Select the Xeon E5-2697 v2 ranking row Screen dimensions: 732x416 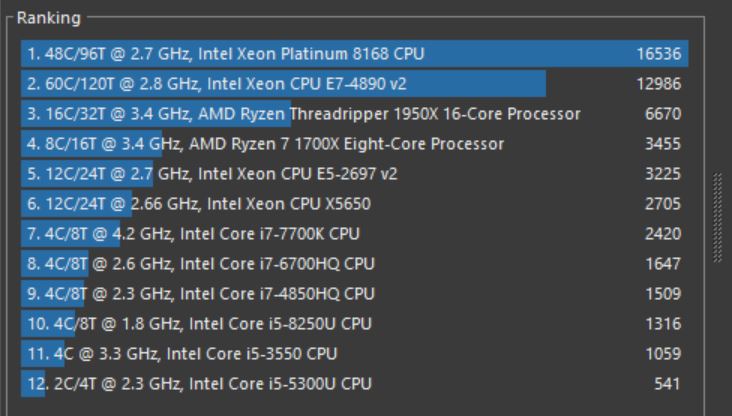pos(212,174)
